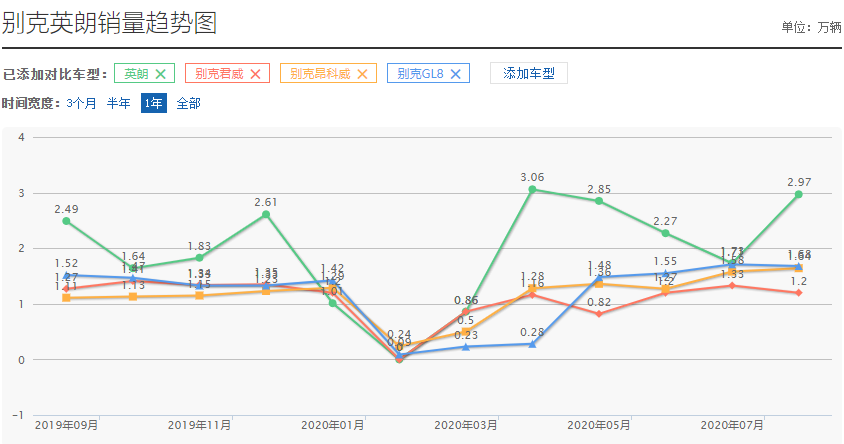Click the 2020年07月 axis label
Viewport: 844px width, 444px height.
732,425
